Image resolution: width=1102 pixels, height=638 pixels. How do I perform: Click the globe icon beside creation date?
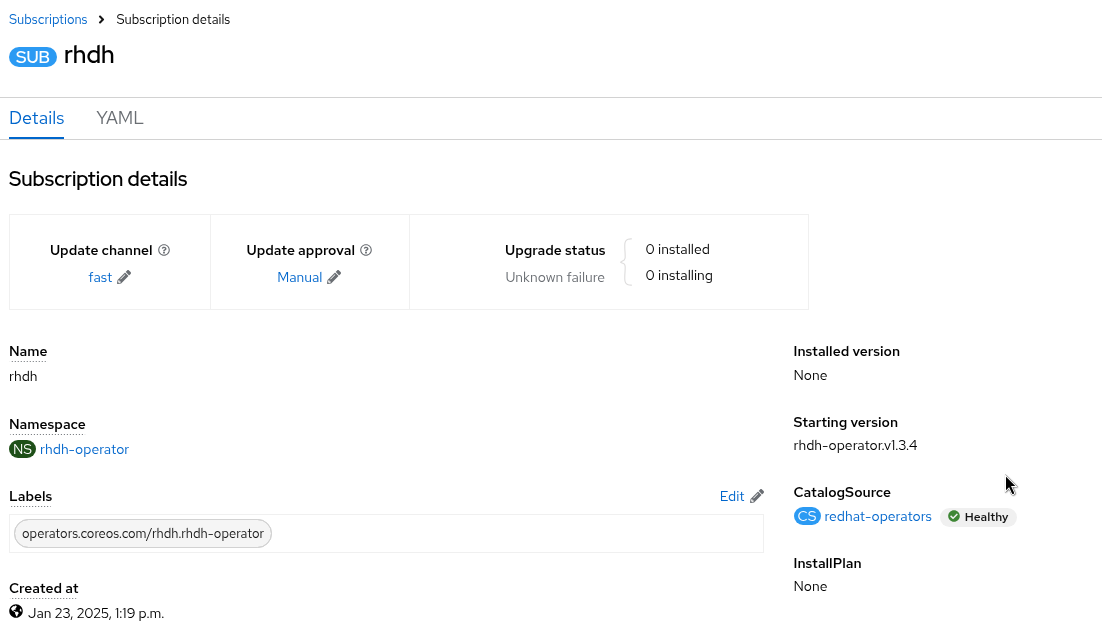pyautogui.click(x=16, y=612)
